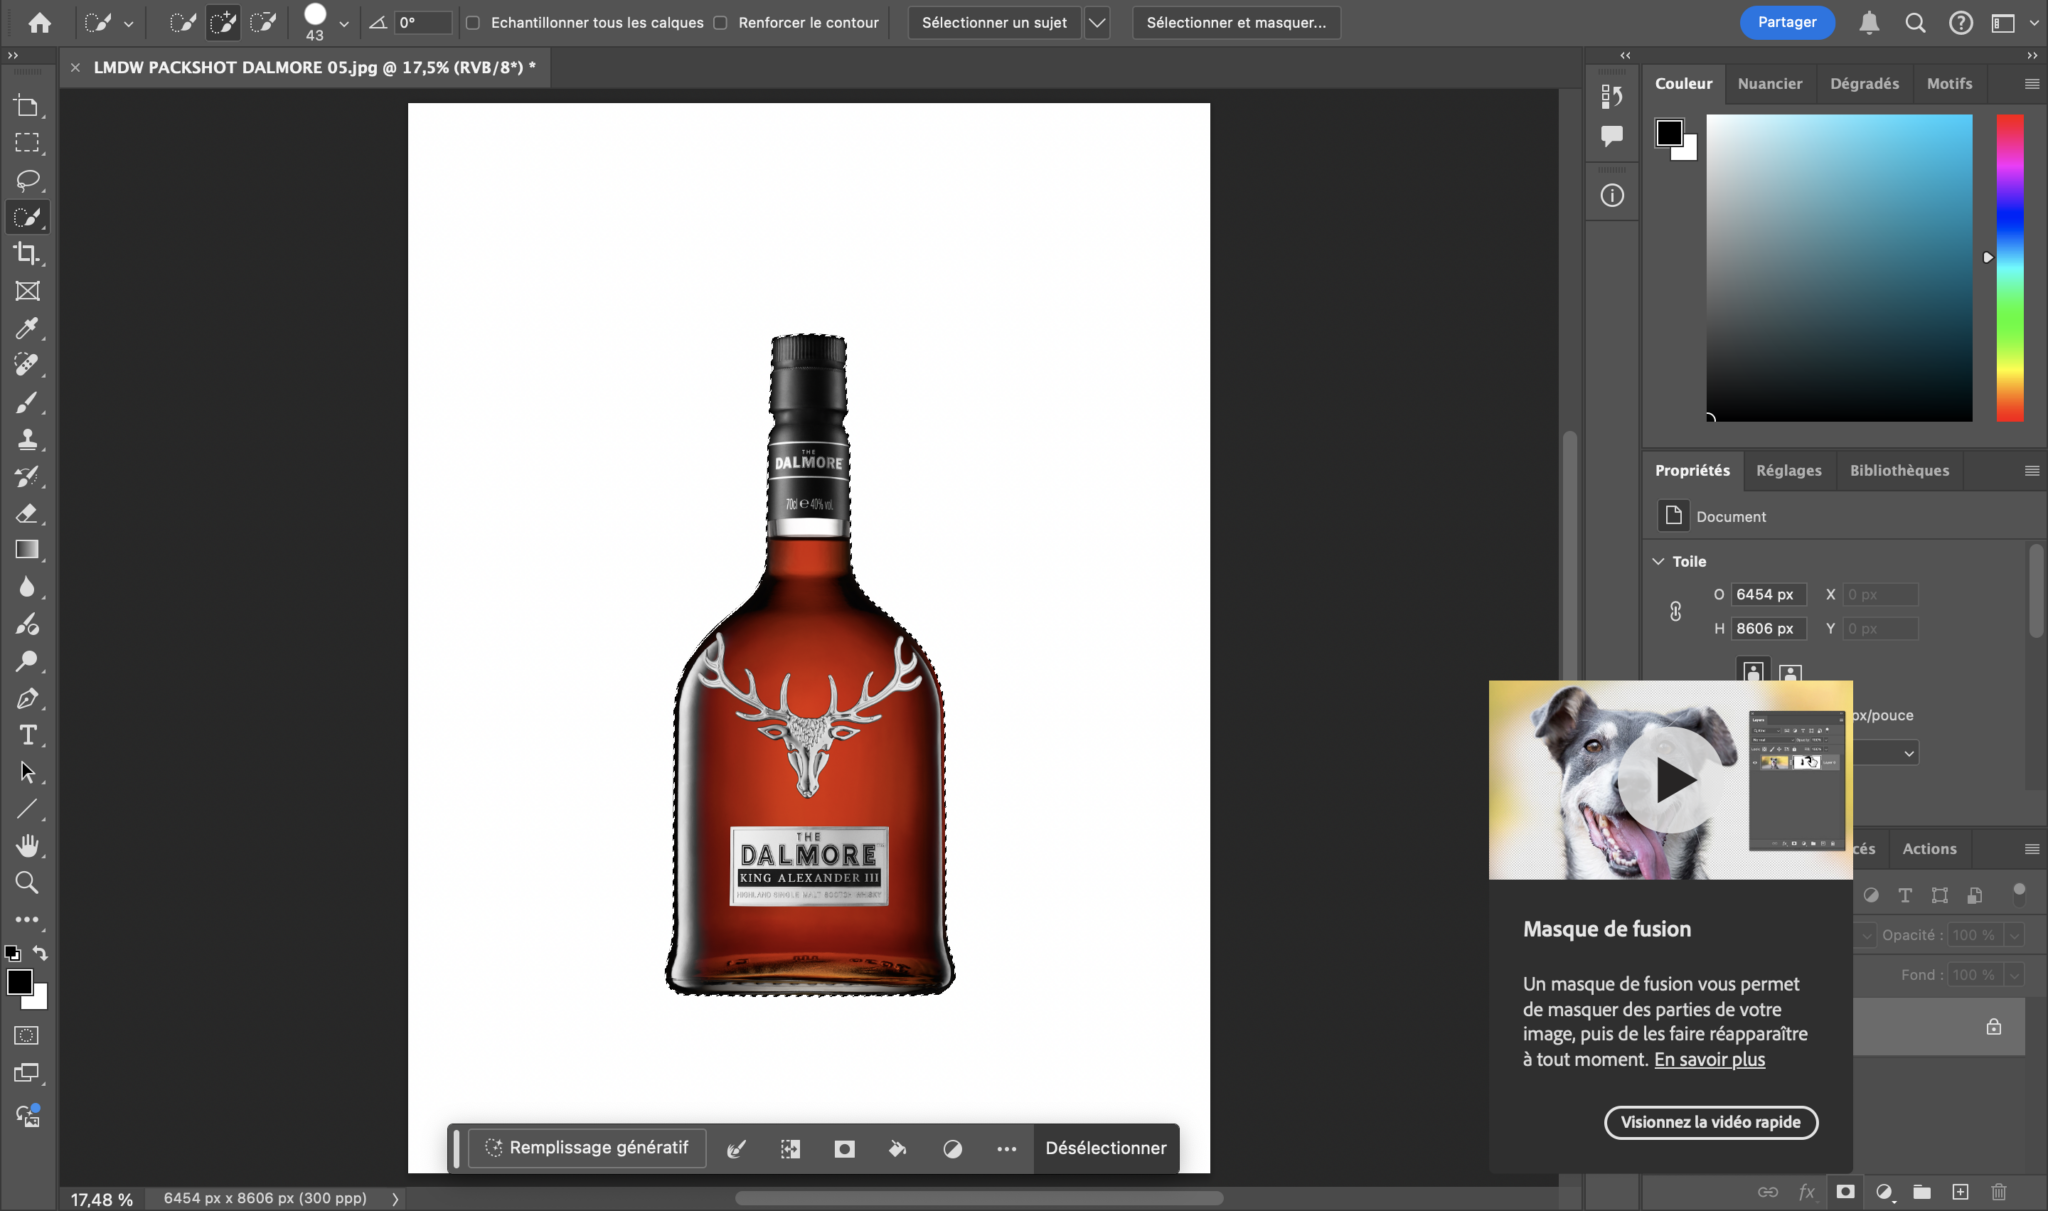Select the Eraser tool
This screenshot has width=2048, height=1211.
pyautogui.click(x=27, y=513)
